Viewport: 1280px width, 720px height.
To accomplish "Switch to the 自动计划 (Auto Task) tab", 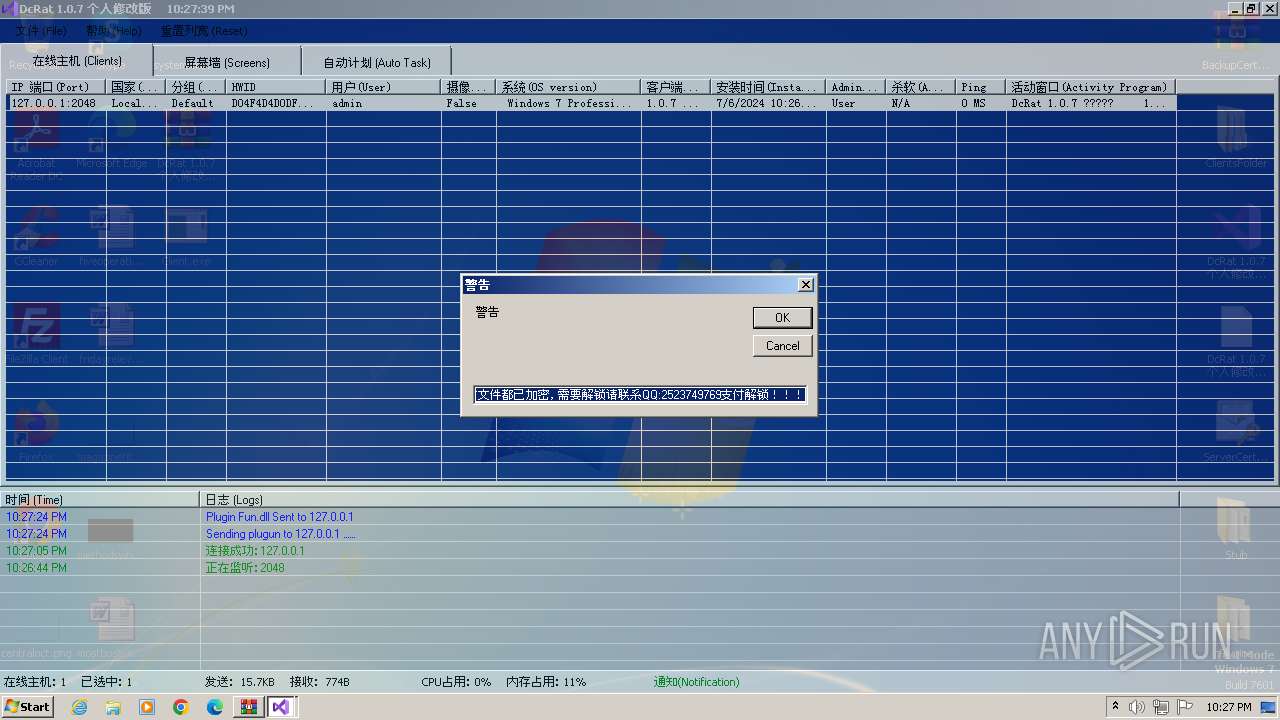I will 377,62.
